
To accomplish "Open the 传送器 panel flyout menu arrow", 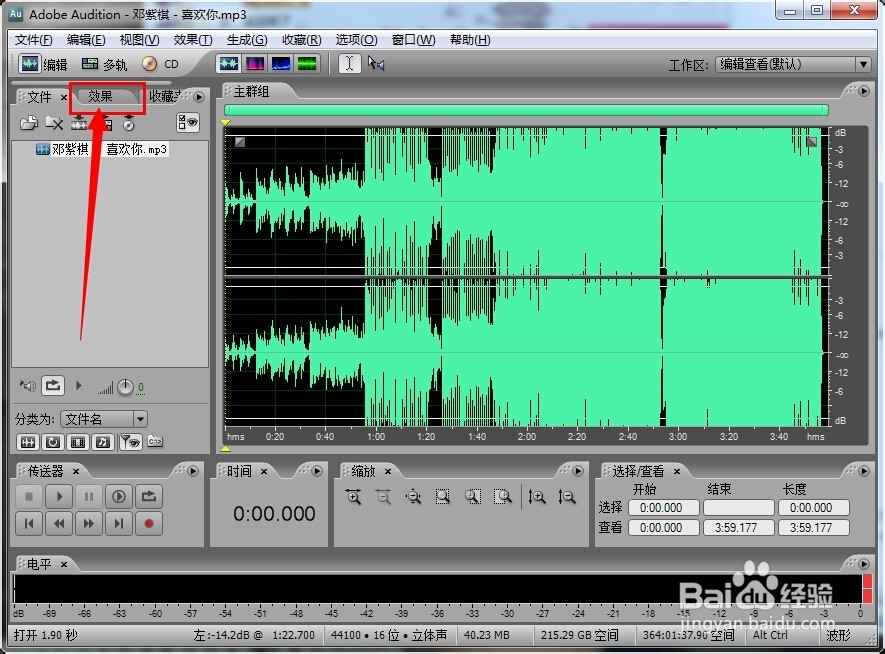I will (193, 471).
